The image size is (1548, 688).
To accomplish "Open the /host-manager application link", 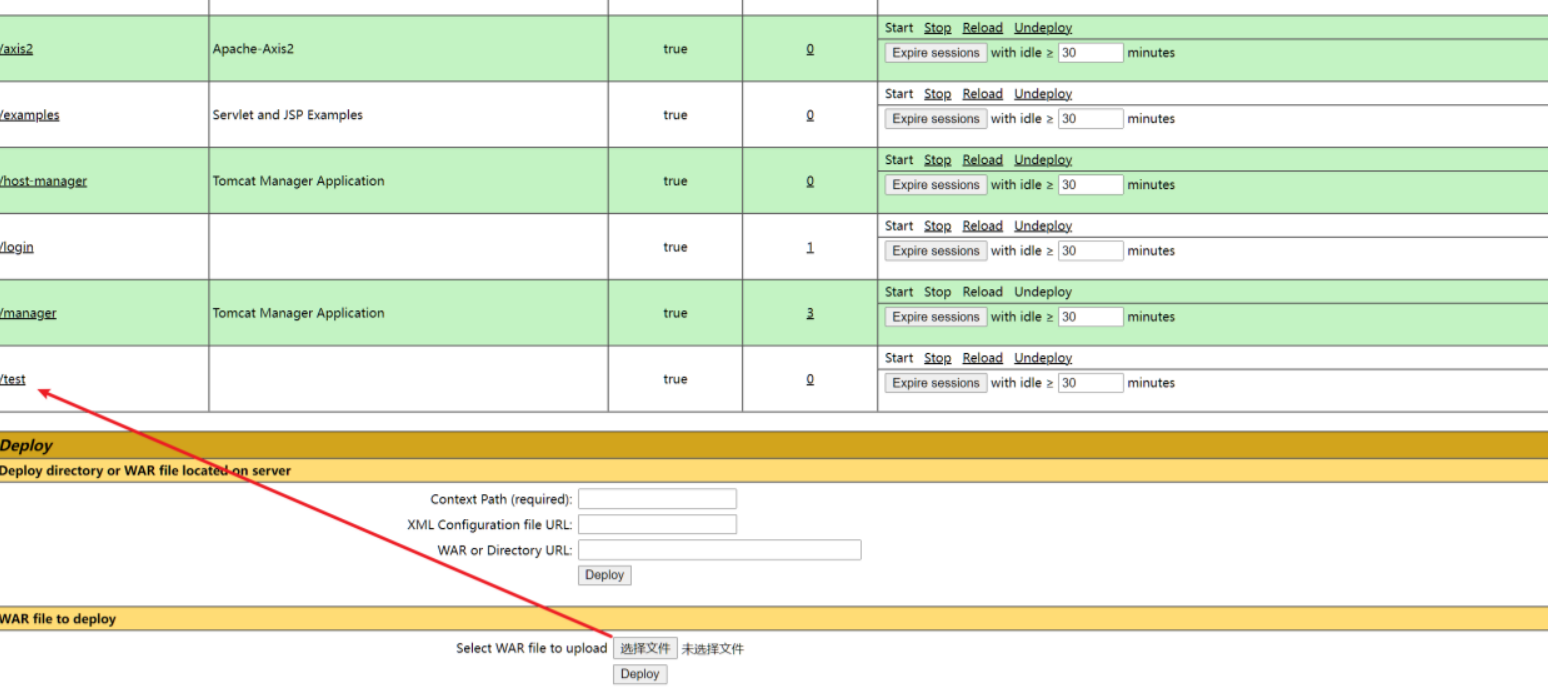I will 43,181.
